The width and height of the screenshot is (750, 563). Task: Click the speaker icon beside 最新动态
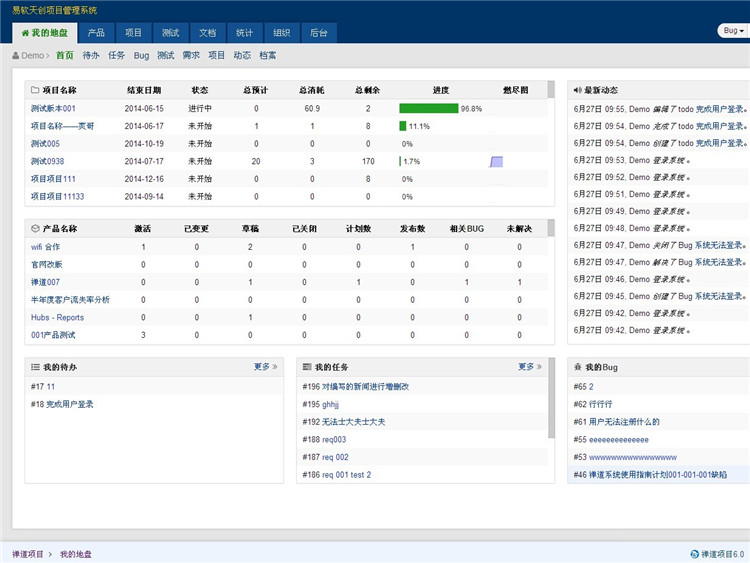tap(578, 90)
